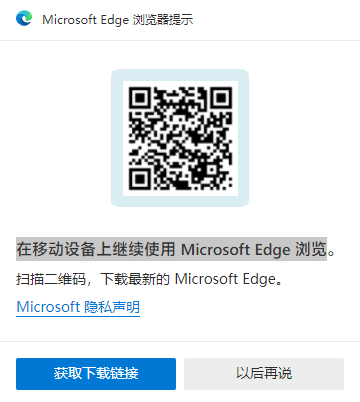Screen dimensions: 360x402
Task: Click 浏览器提示 in the dialog title
Action: point(163,19)
